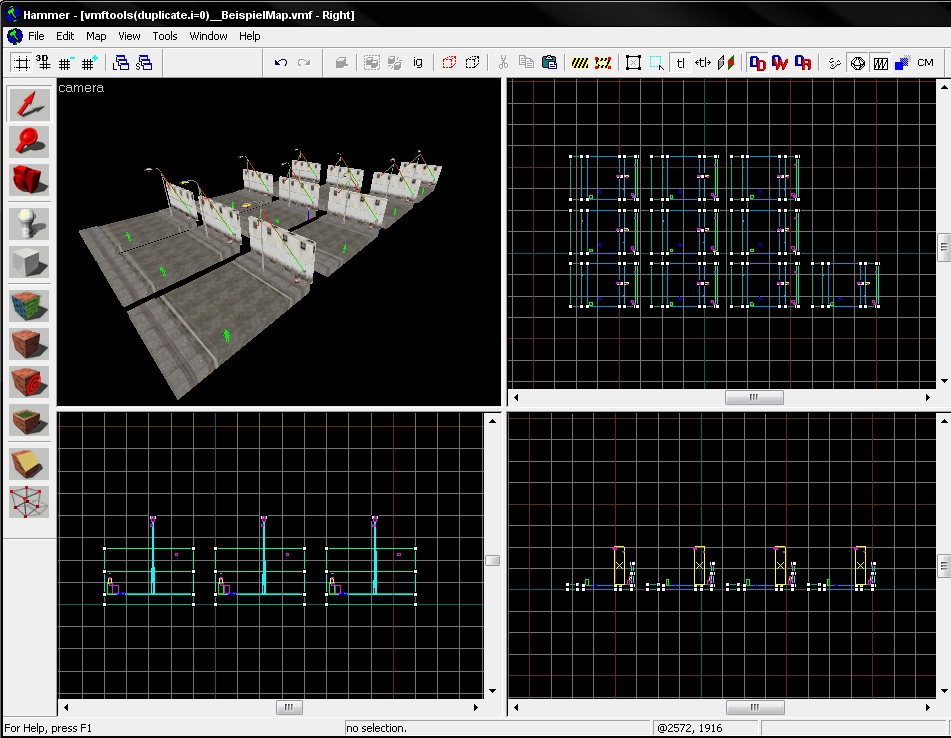The height and width of the screenshot is (738, 951).
Task: Open the View menu
Action: click(x=130, y=36)
